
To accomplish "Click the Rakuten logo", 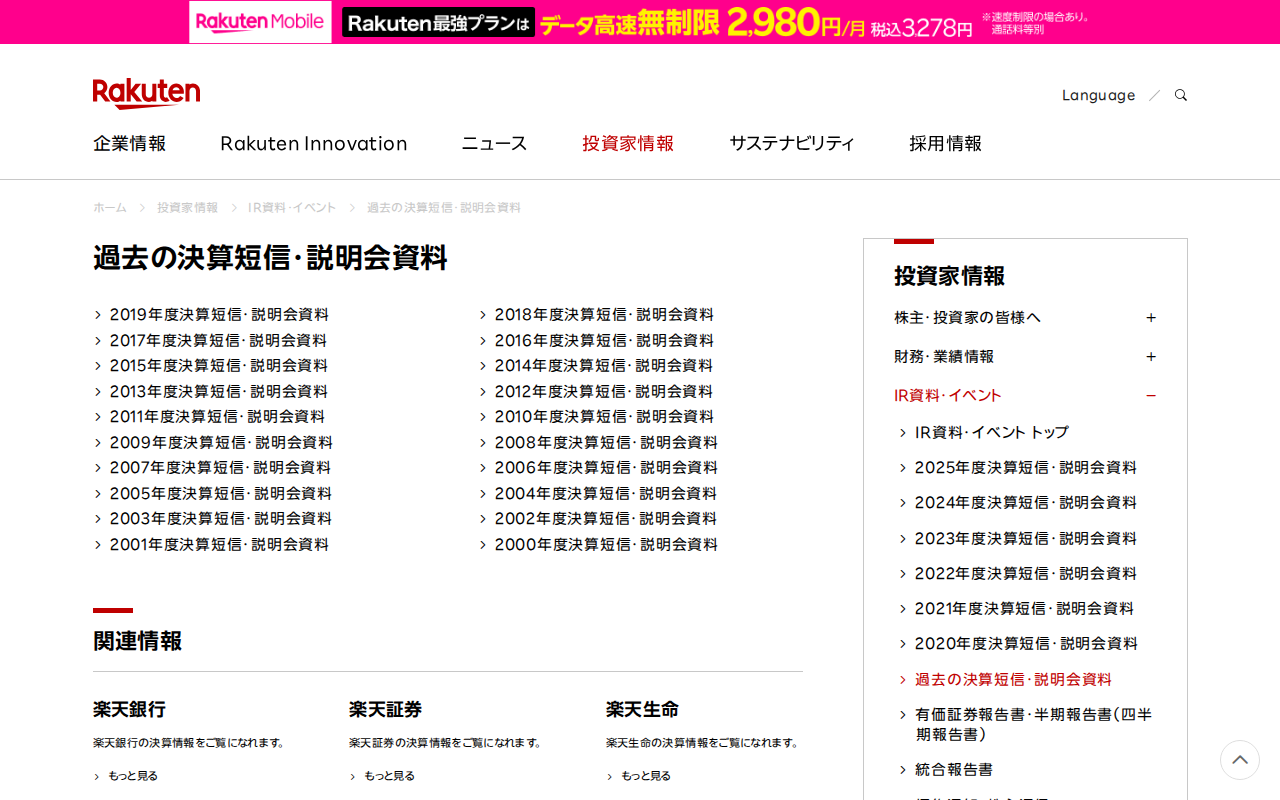I will pos(146,93).
